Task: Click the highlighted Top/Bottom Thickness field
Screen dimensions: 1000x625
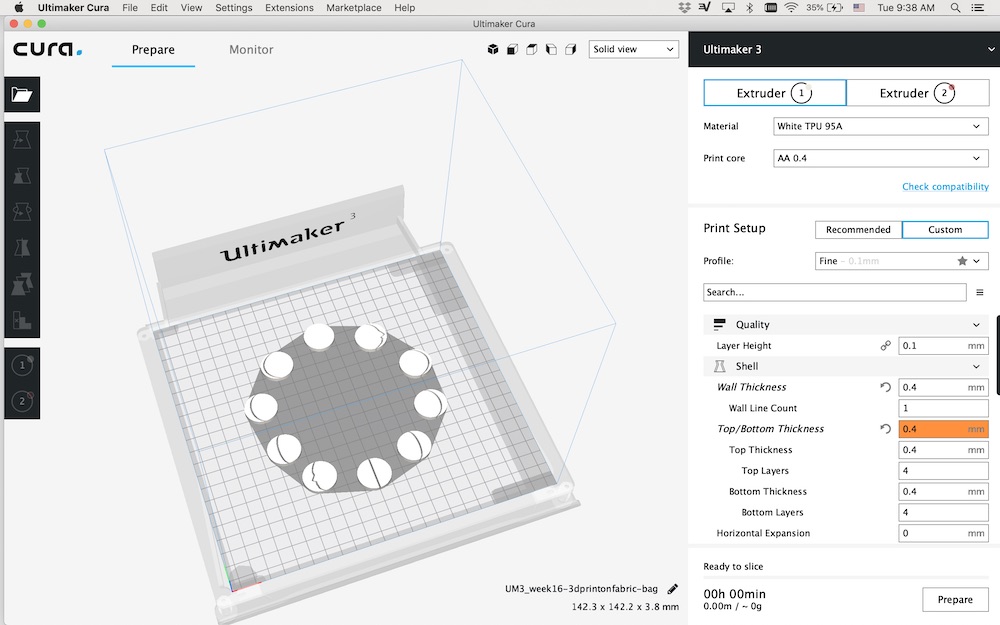Action: (943, 429)
